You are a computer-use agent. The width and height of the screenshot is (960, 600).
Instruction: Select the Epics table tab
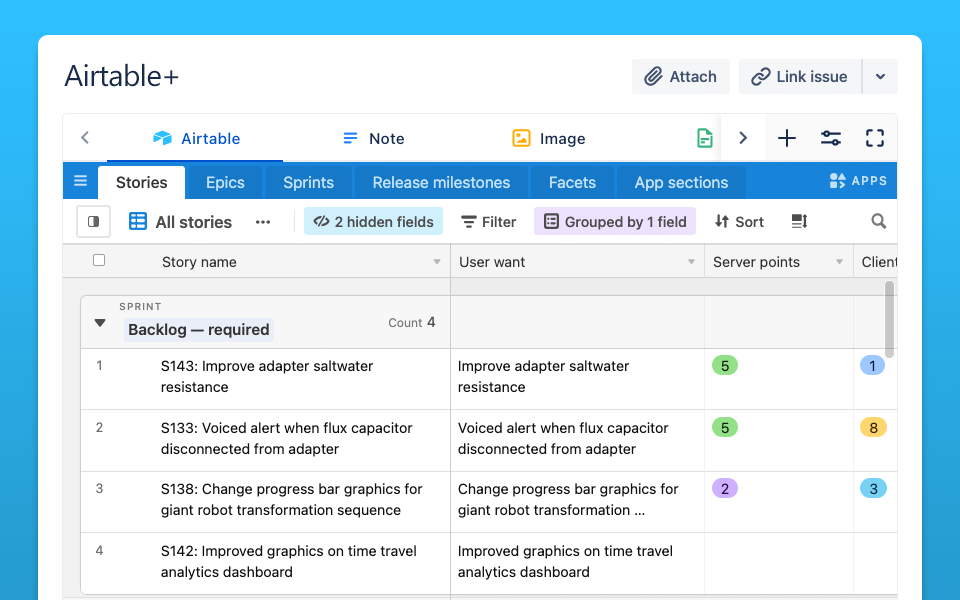point(225,182)
